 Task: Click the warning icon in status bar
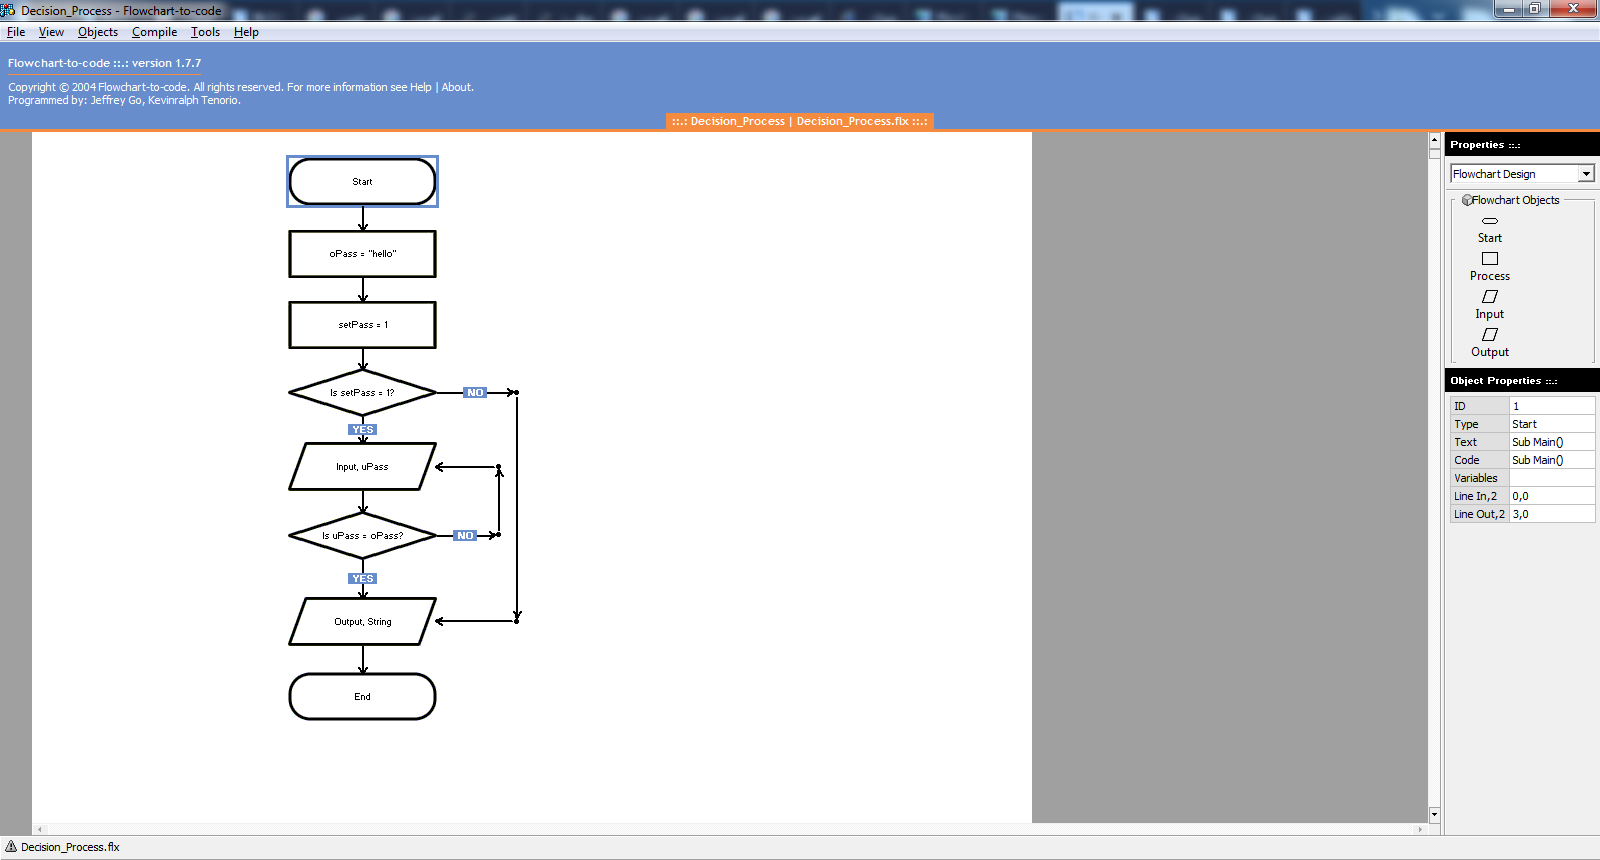pyautogui.click(x=11, y=847)
